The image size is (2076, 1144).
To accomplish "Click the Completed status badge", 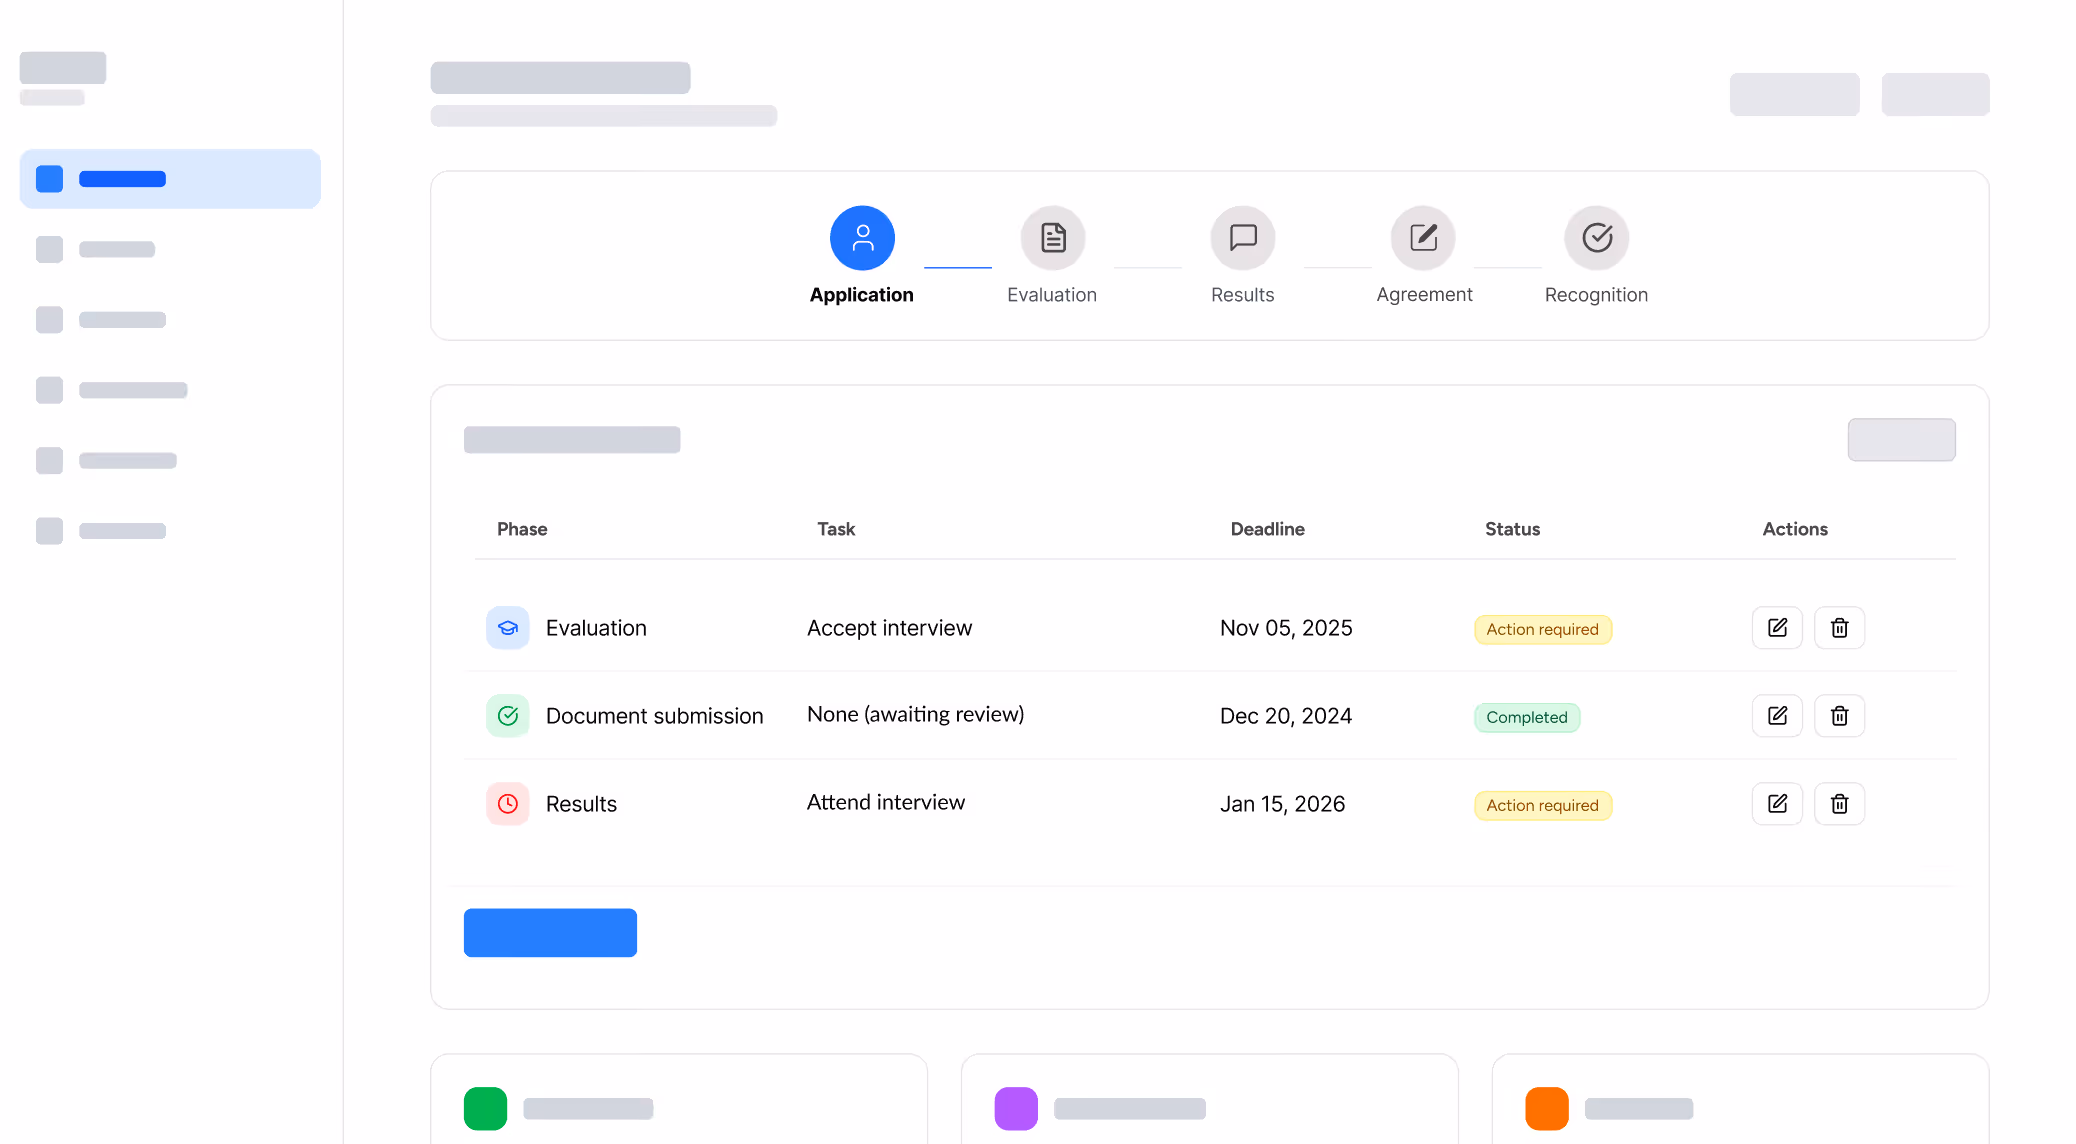I will 1527,718.
